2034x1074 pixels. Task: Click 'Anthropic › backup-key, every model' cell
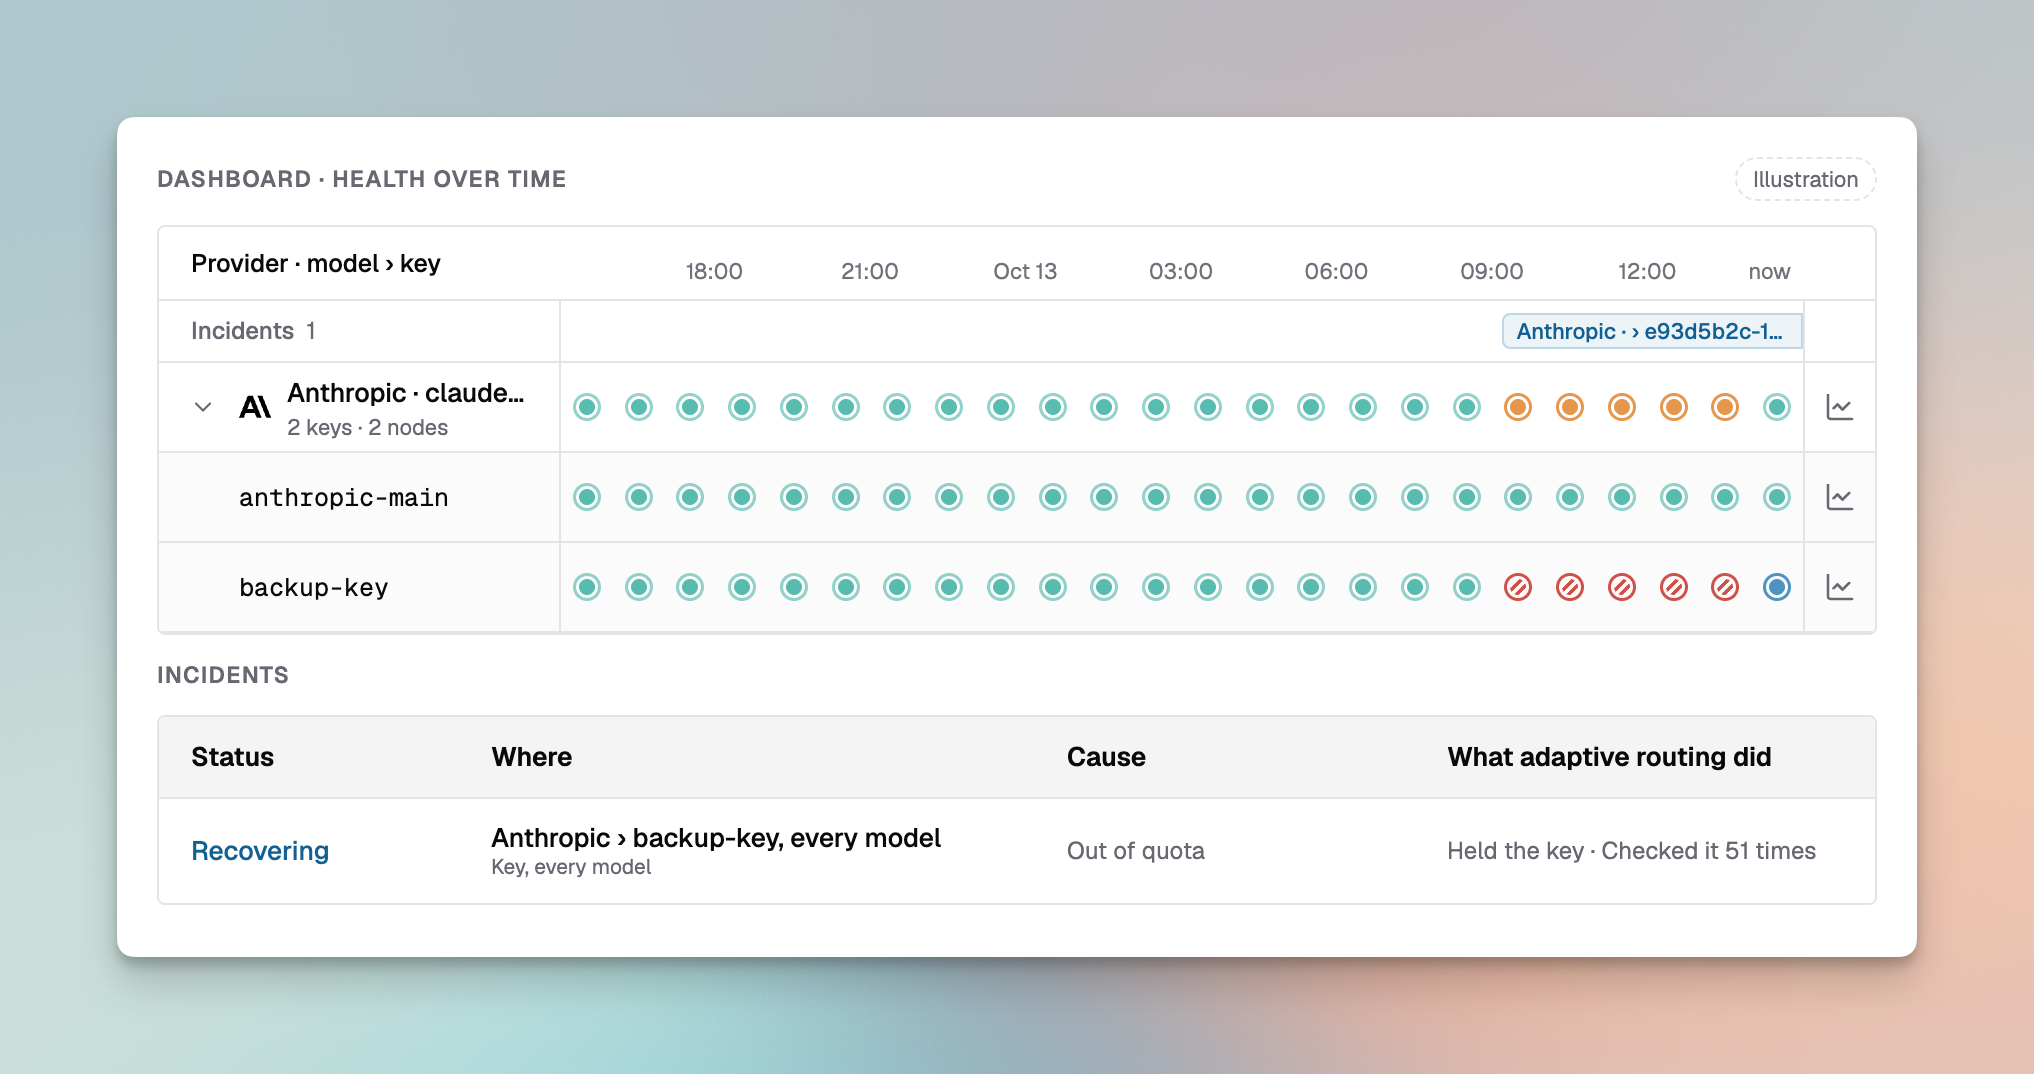click(x=716, y=838)
